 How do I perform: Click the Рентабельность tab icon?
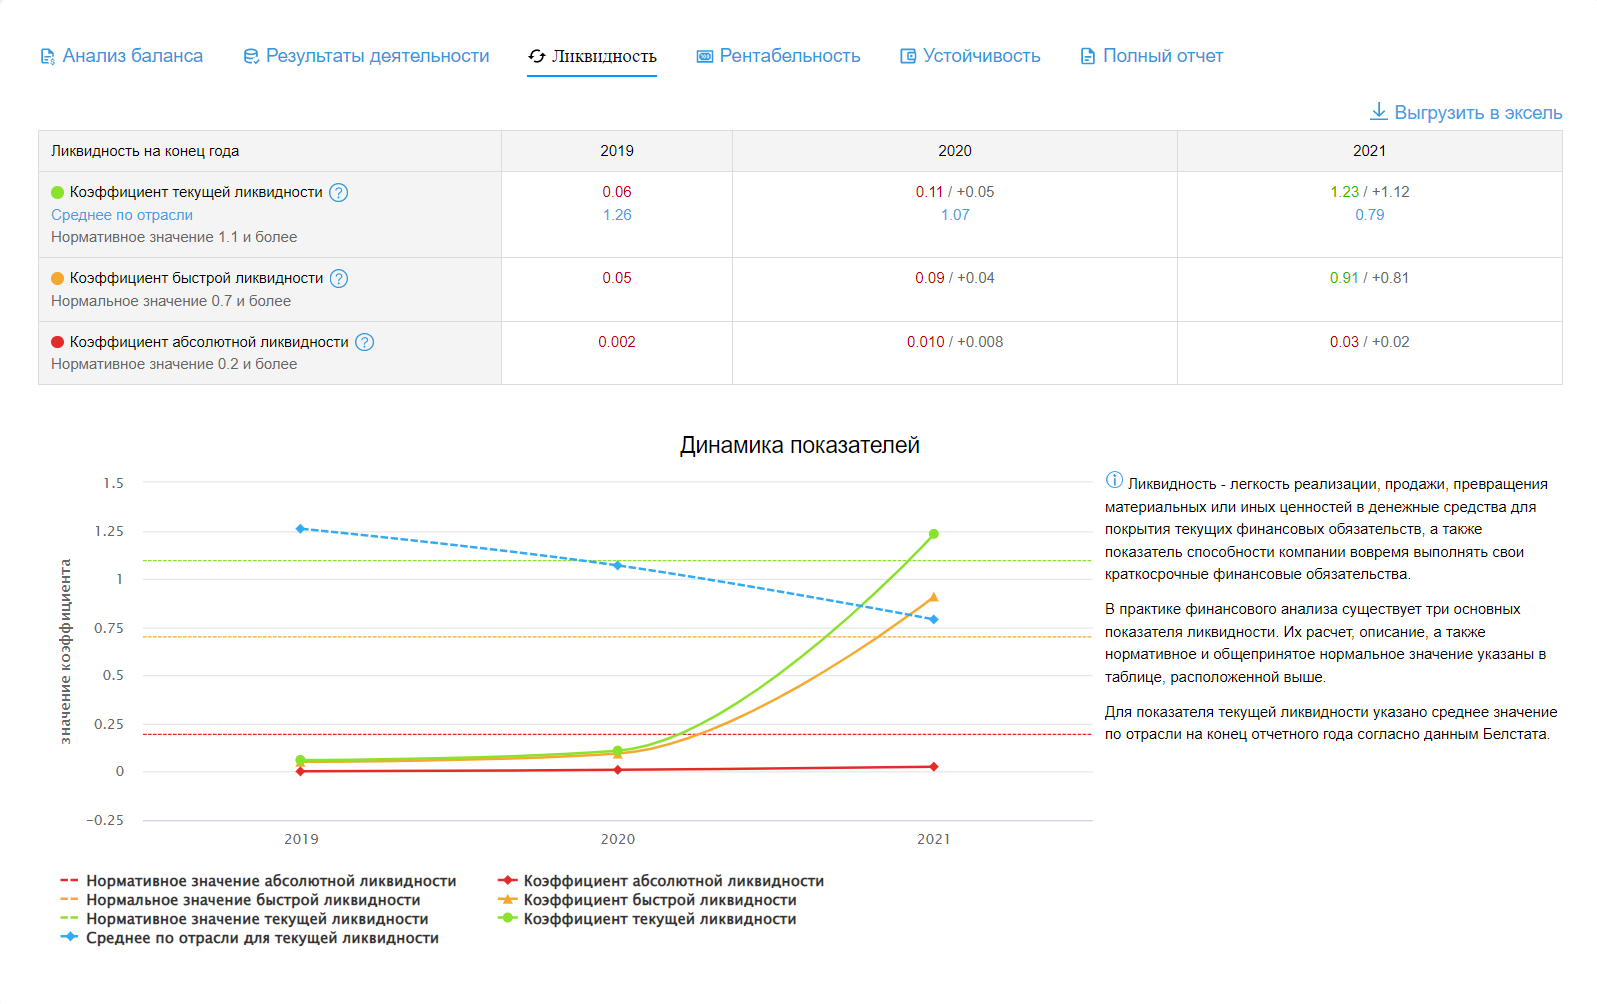pyautogui.click(x=705, y=57)
